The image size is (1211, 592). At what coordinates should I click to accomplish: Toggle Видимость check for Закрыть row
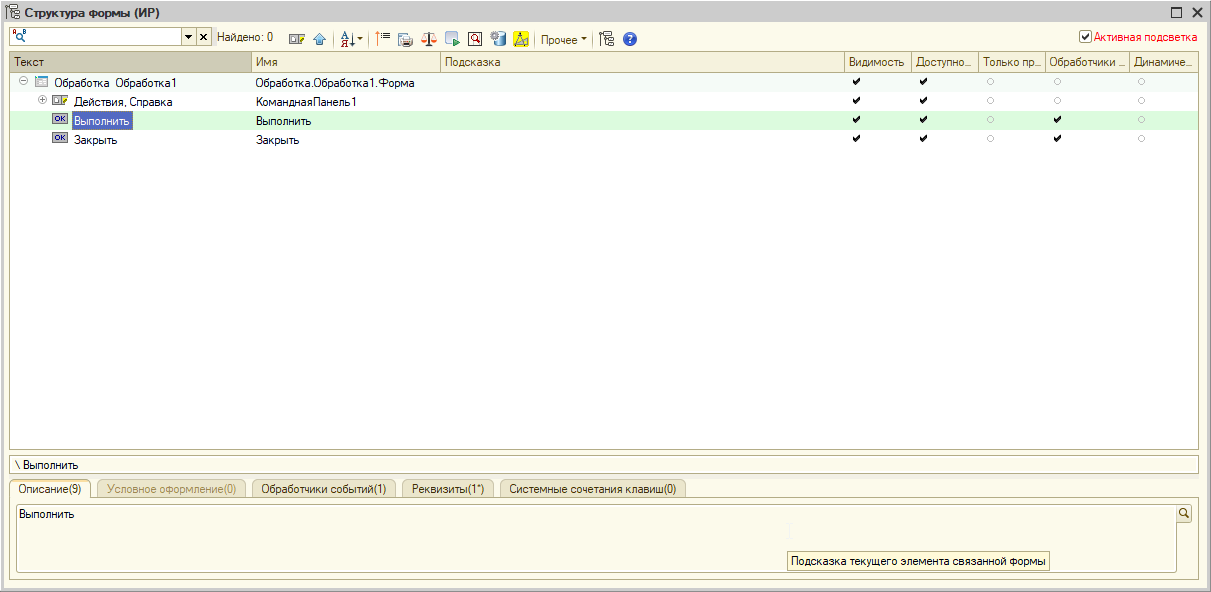(856, 139)
